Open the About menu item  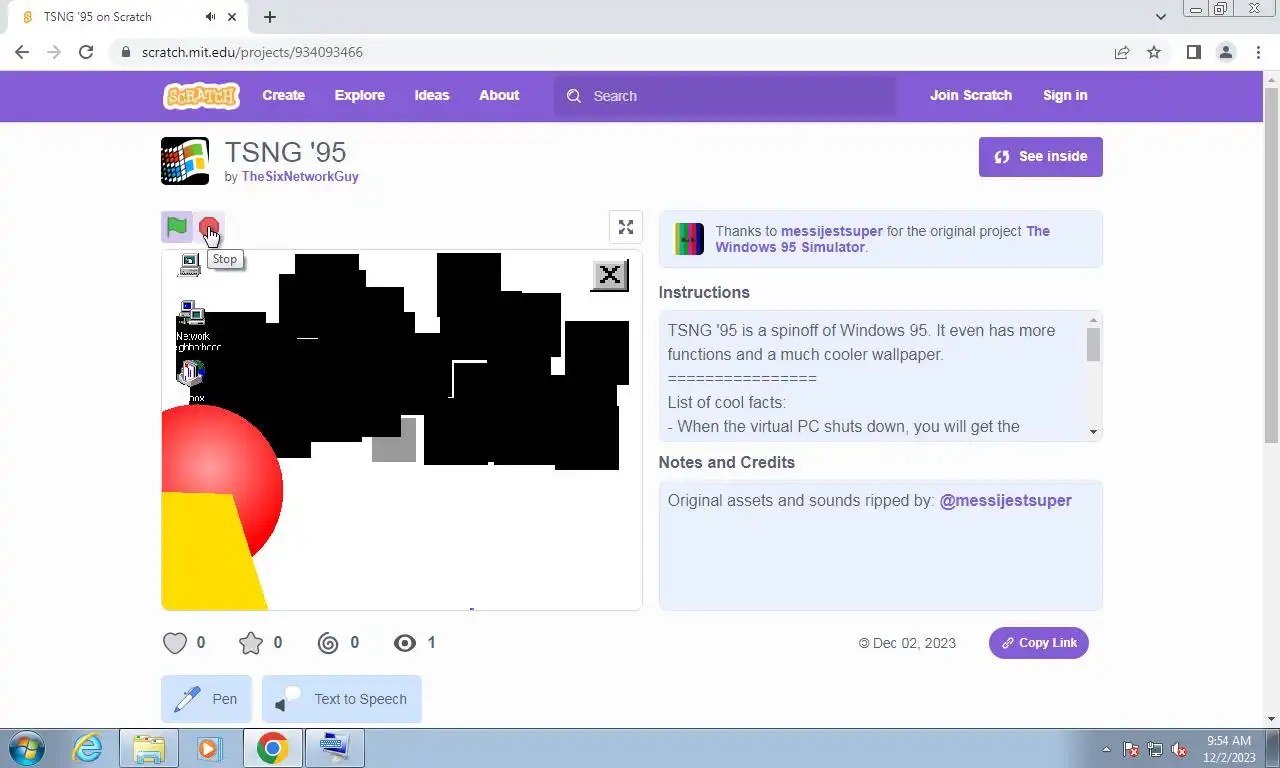[x=499, y=96]
